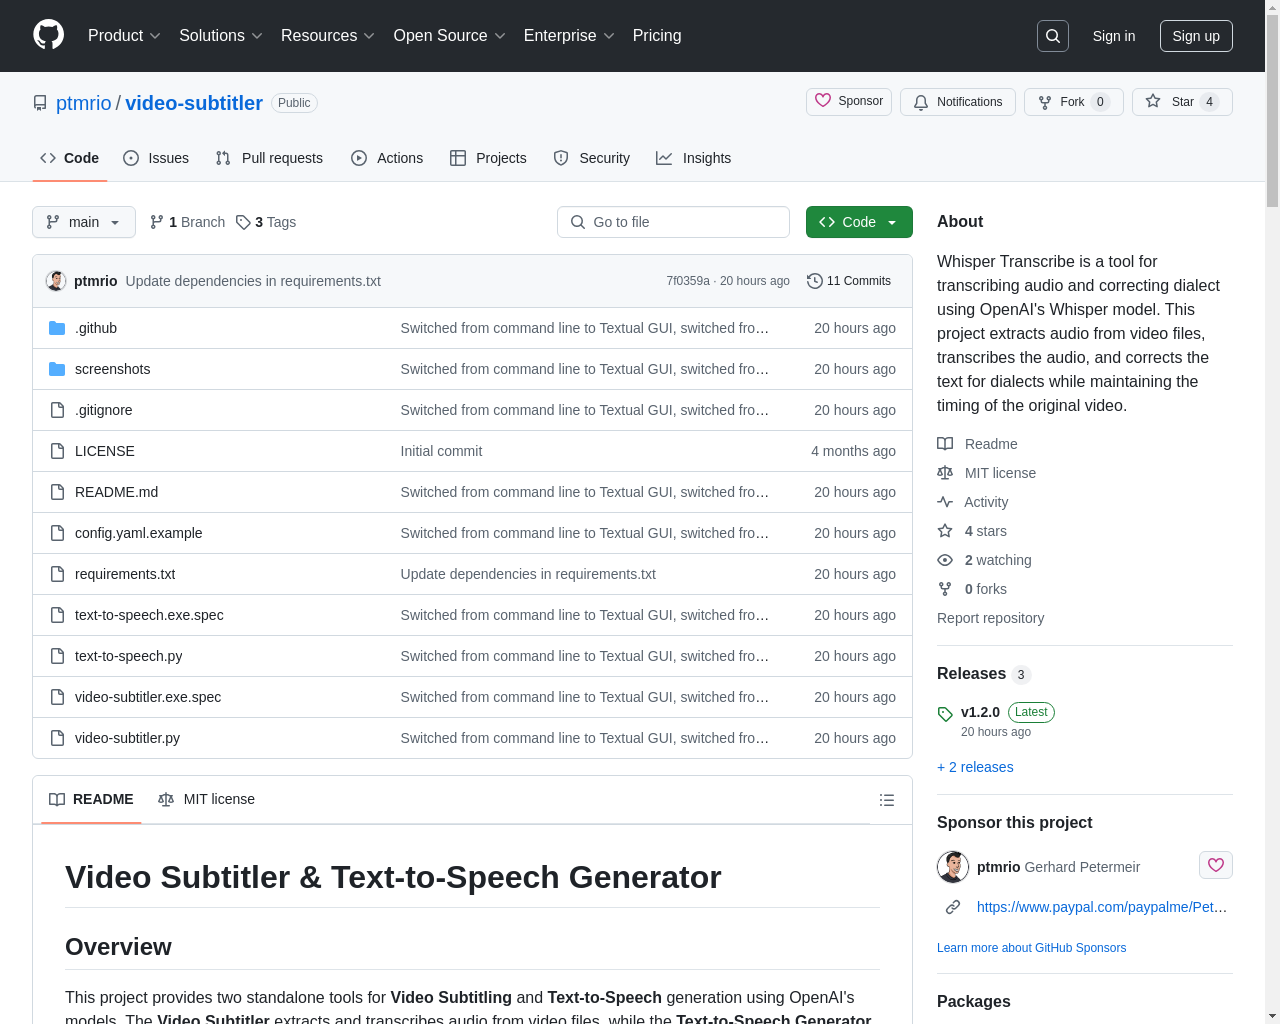Open the Security tab
This screenshot has height=1024, width=1280.
(x=592, y=158)
